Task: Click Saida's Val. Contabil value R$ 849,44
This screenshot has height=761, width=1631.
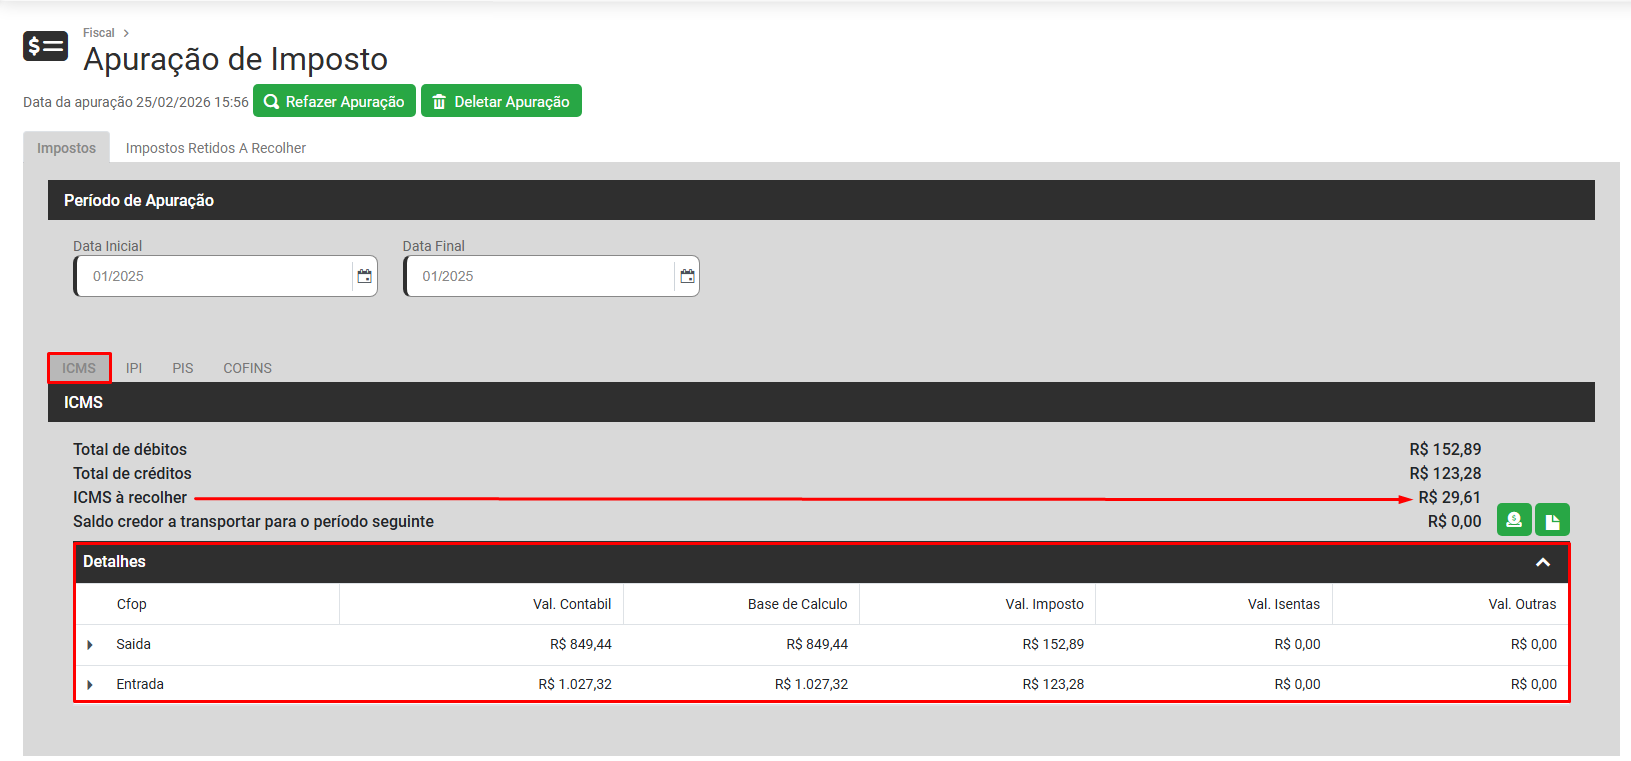Action: point(581,644)
